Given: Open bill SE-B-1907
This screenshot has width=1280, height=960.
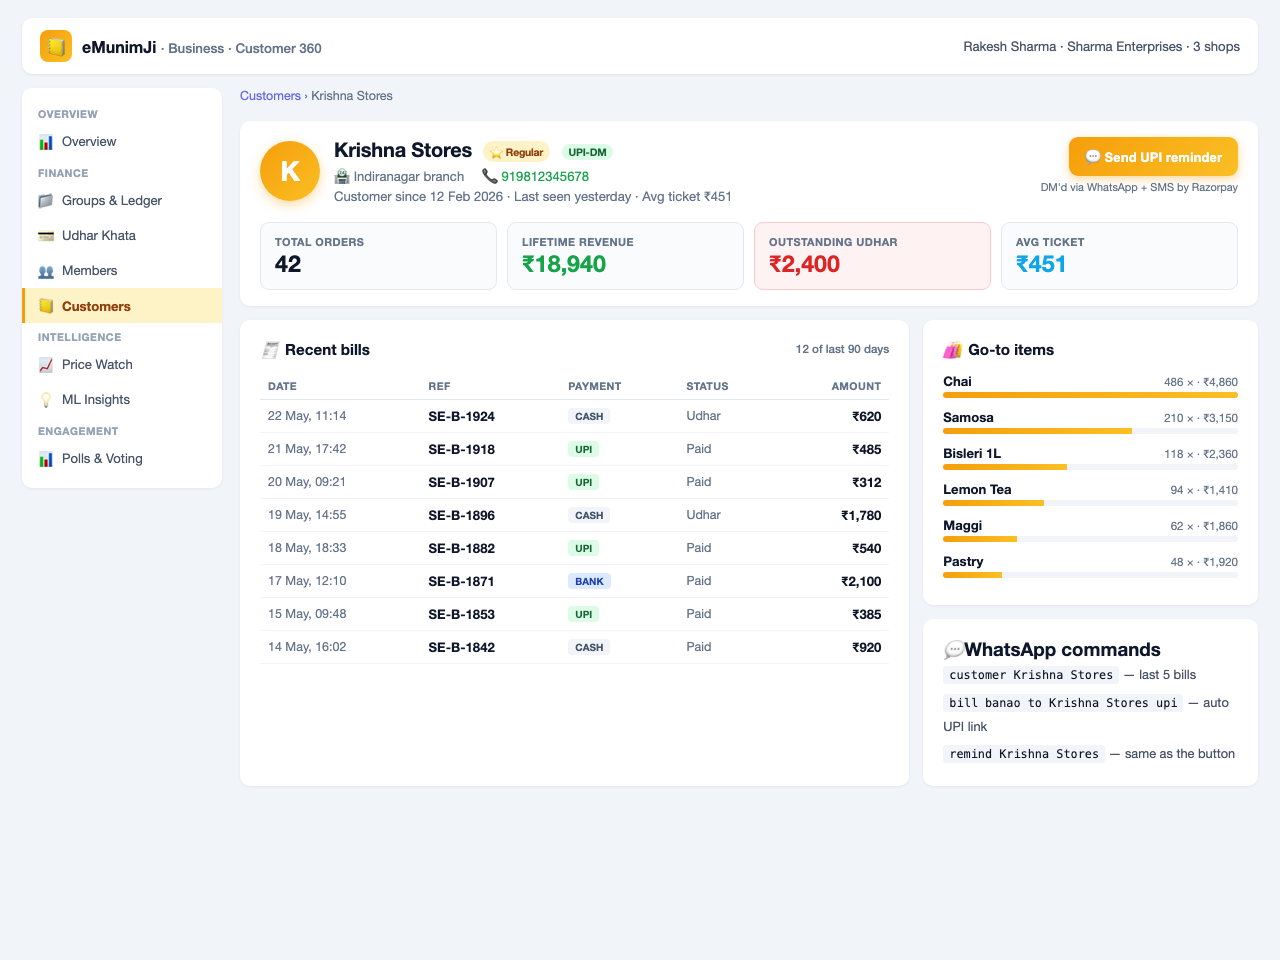Looking at the screenshot, I should pyautogui.click(x=461, y=482).
